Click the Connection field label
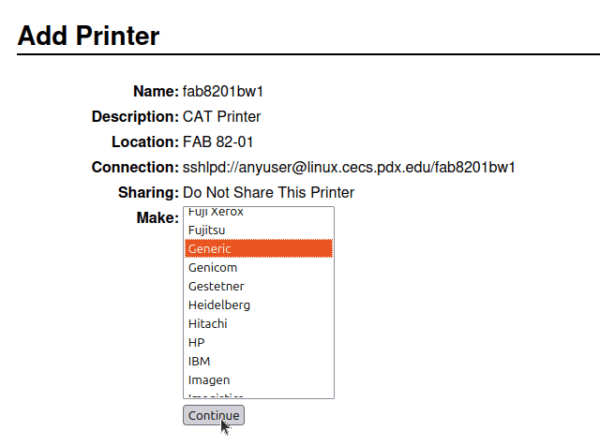This screenshot has width=600, height=446. [134, 167]
